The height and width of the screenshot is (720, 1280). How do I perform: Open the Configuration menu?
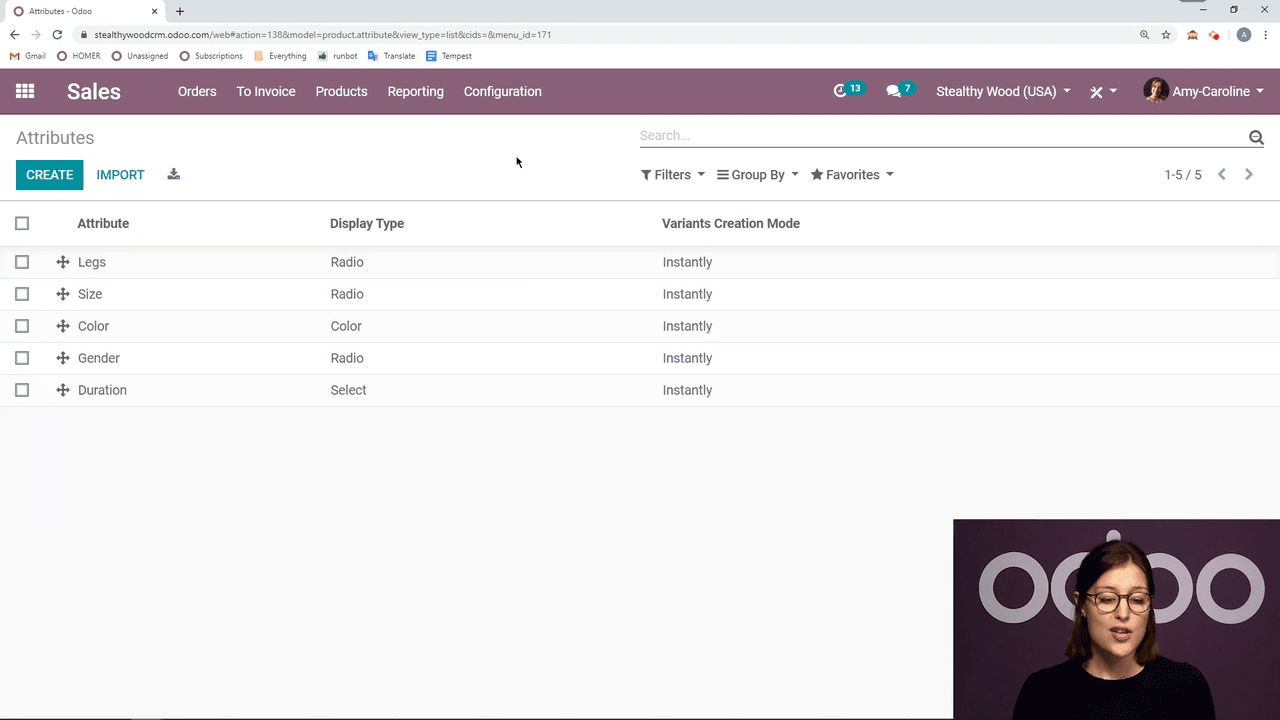(502, 91)
